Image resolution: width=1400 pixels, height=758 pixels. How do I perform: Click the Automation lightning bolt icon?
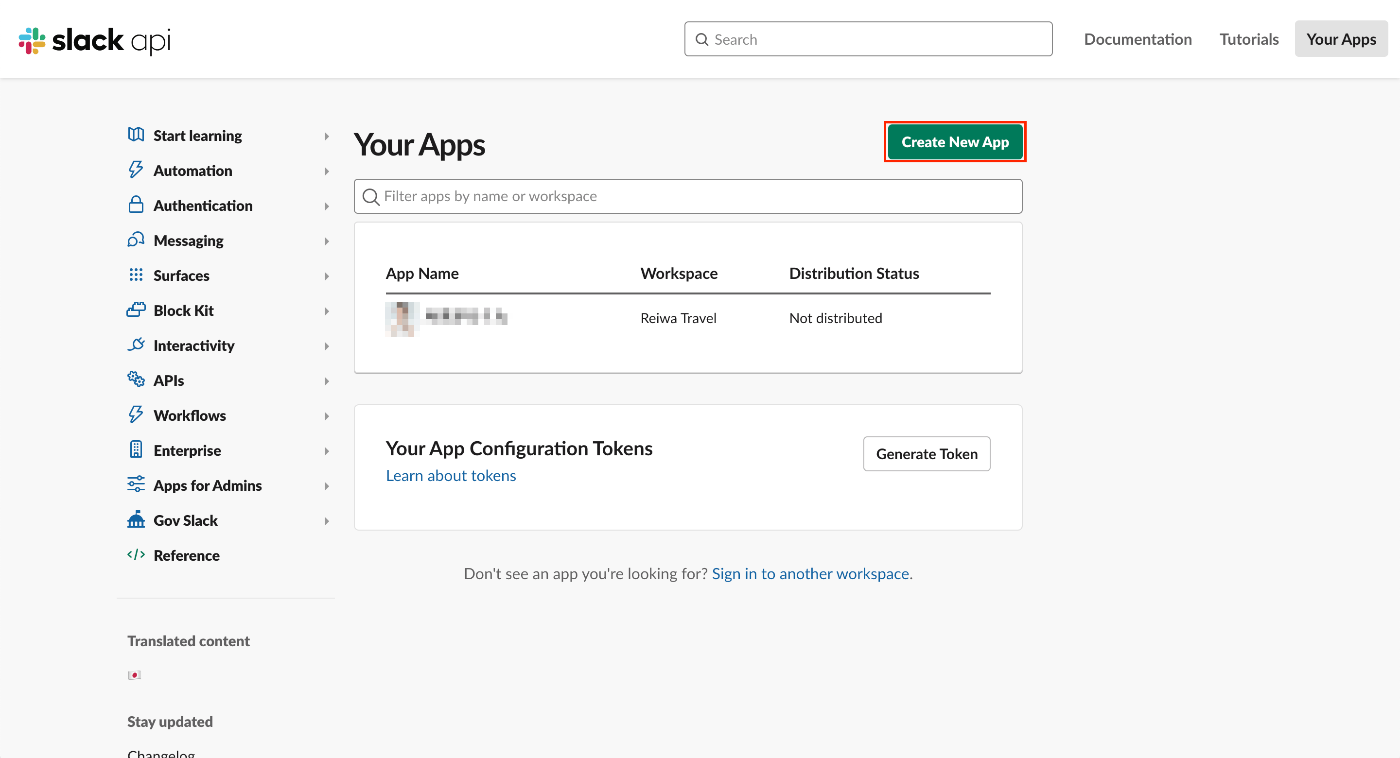[x=136, y=170]
